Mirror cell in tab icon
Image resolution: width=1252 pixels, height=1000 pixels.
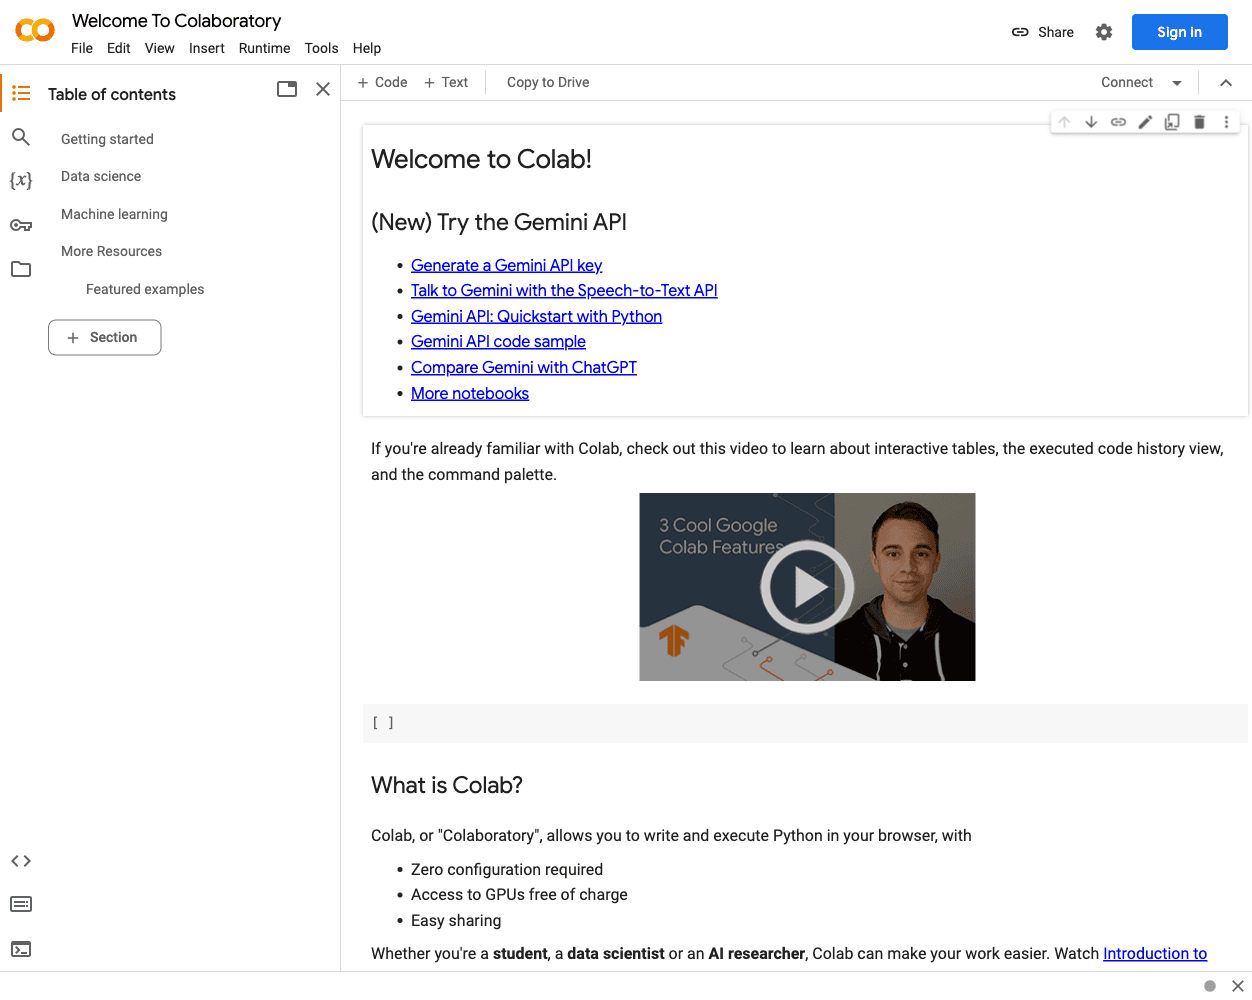1172,122
